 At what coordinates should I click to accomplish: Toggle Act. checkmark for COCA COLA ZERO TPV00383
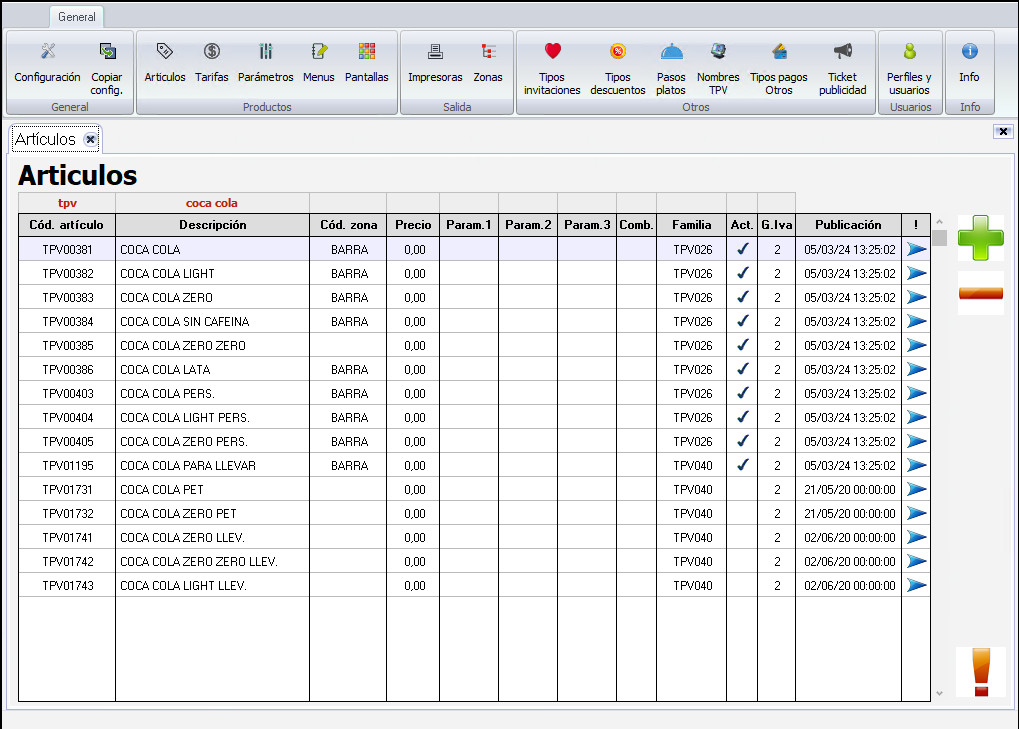[742, 297]
